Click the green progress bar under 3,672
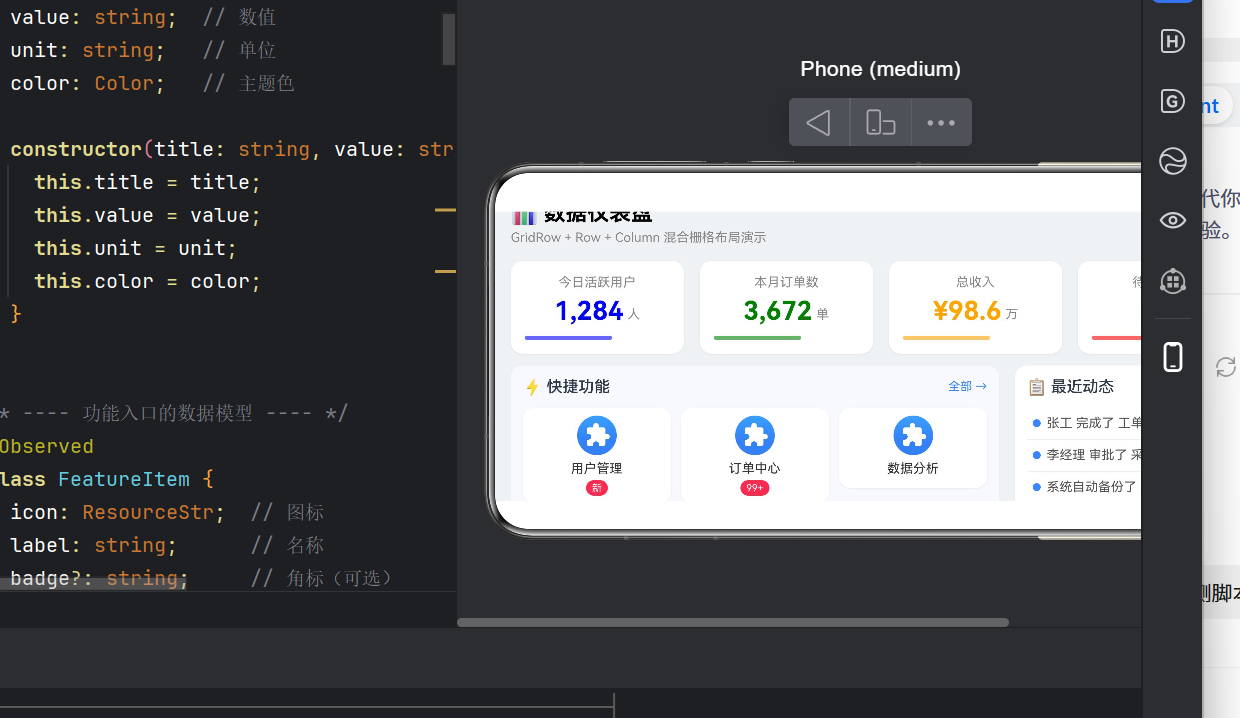Image resolution: width=1240 pixels, height=718 pixels. [x=757, y=338]
